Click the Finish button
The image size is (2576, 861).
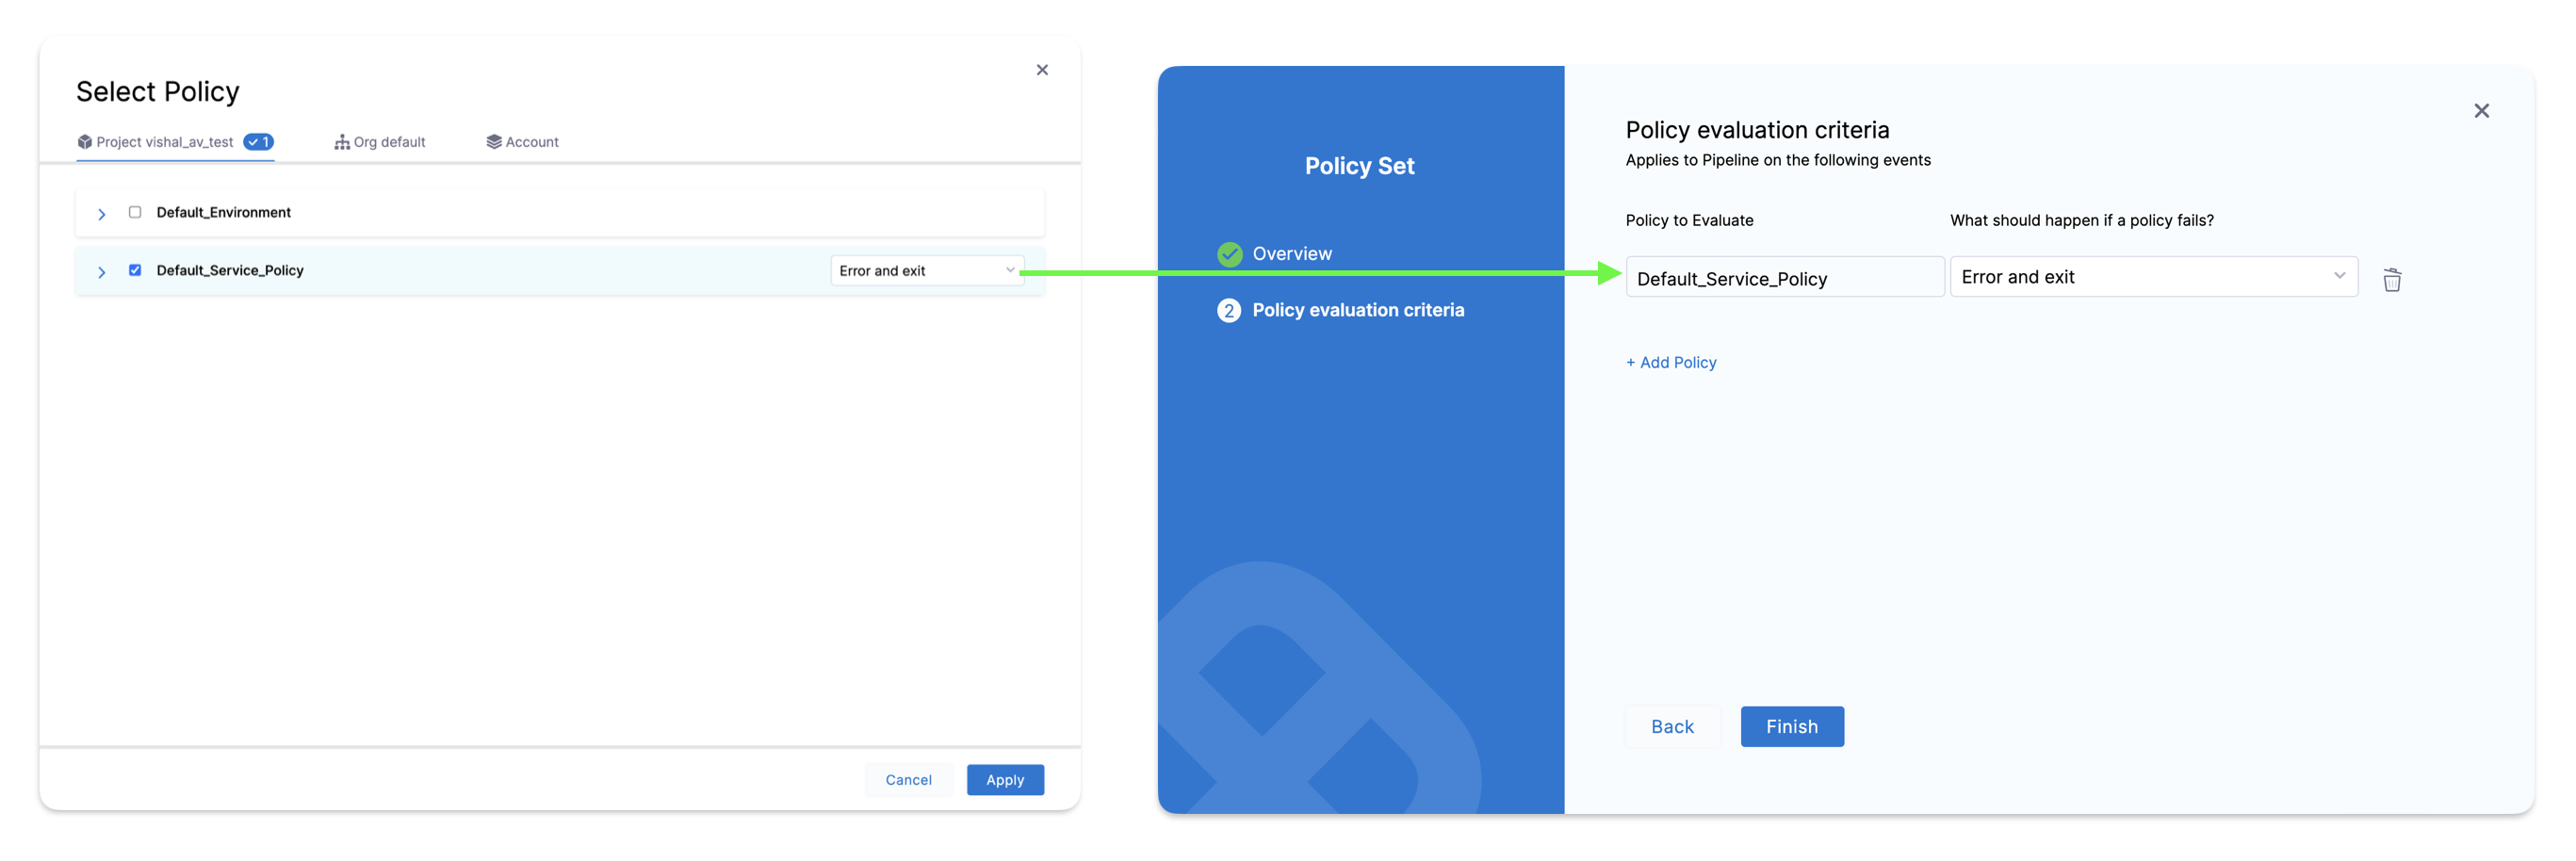(1792, 726)
